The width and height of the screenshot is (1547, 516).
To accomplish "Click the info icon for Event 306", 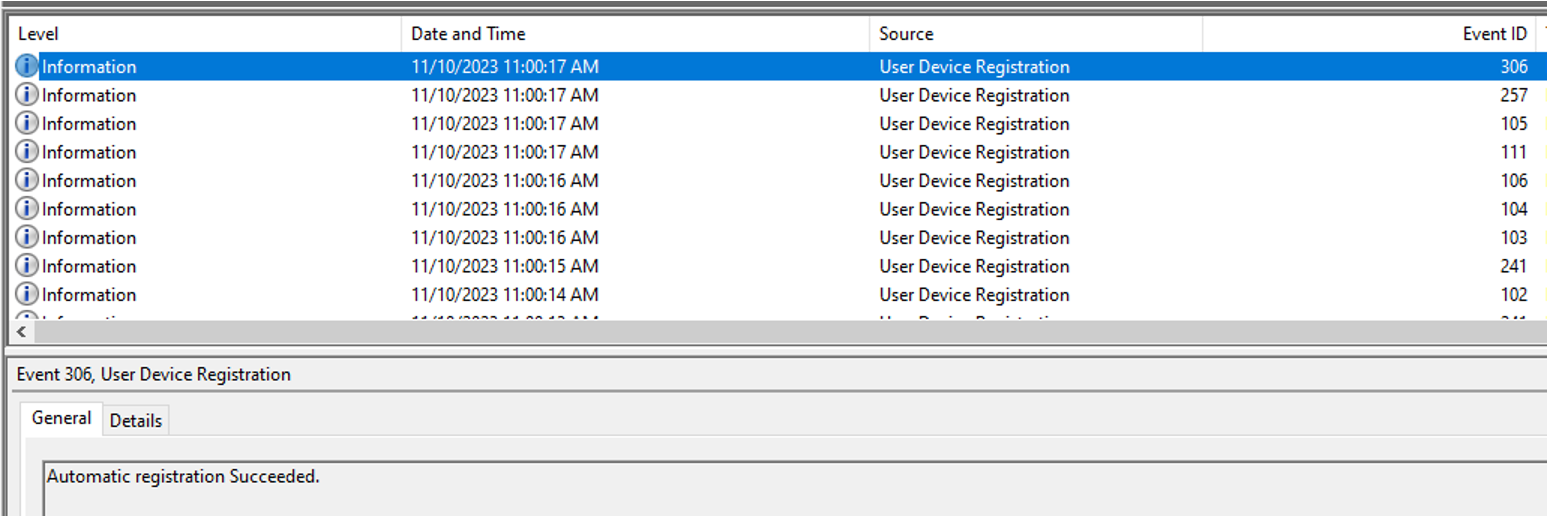I will pyautogui.click(x=27, y=67).
